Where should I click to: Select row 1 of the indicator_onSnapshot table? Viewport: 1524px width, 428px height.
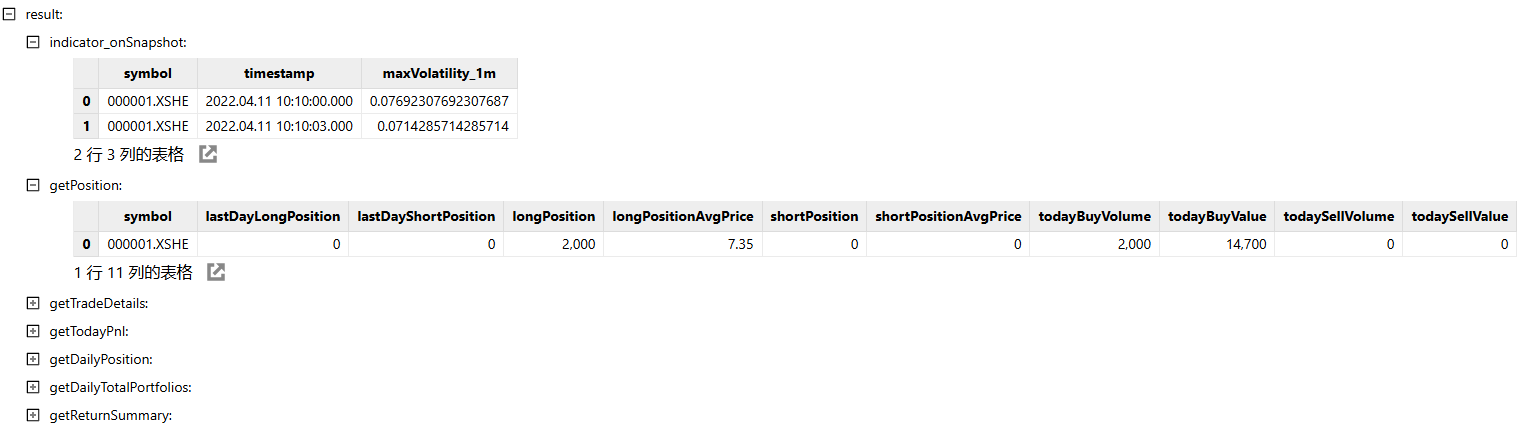[296, 126]
